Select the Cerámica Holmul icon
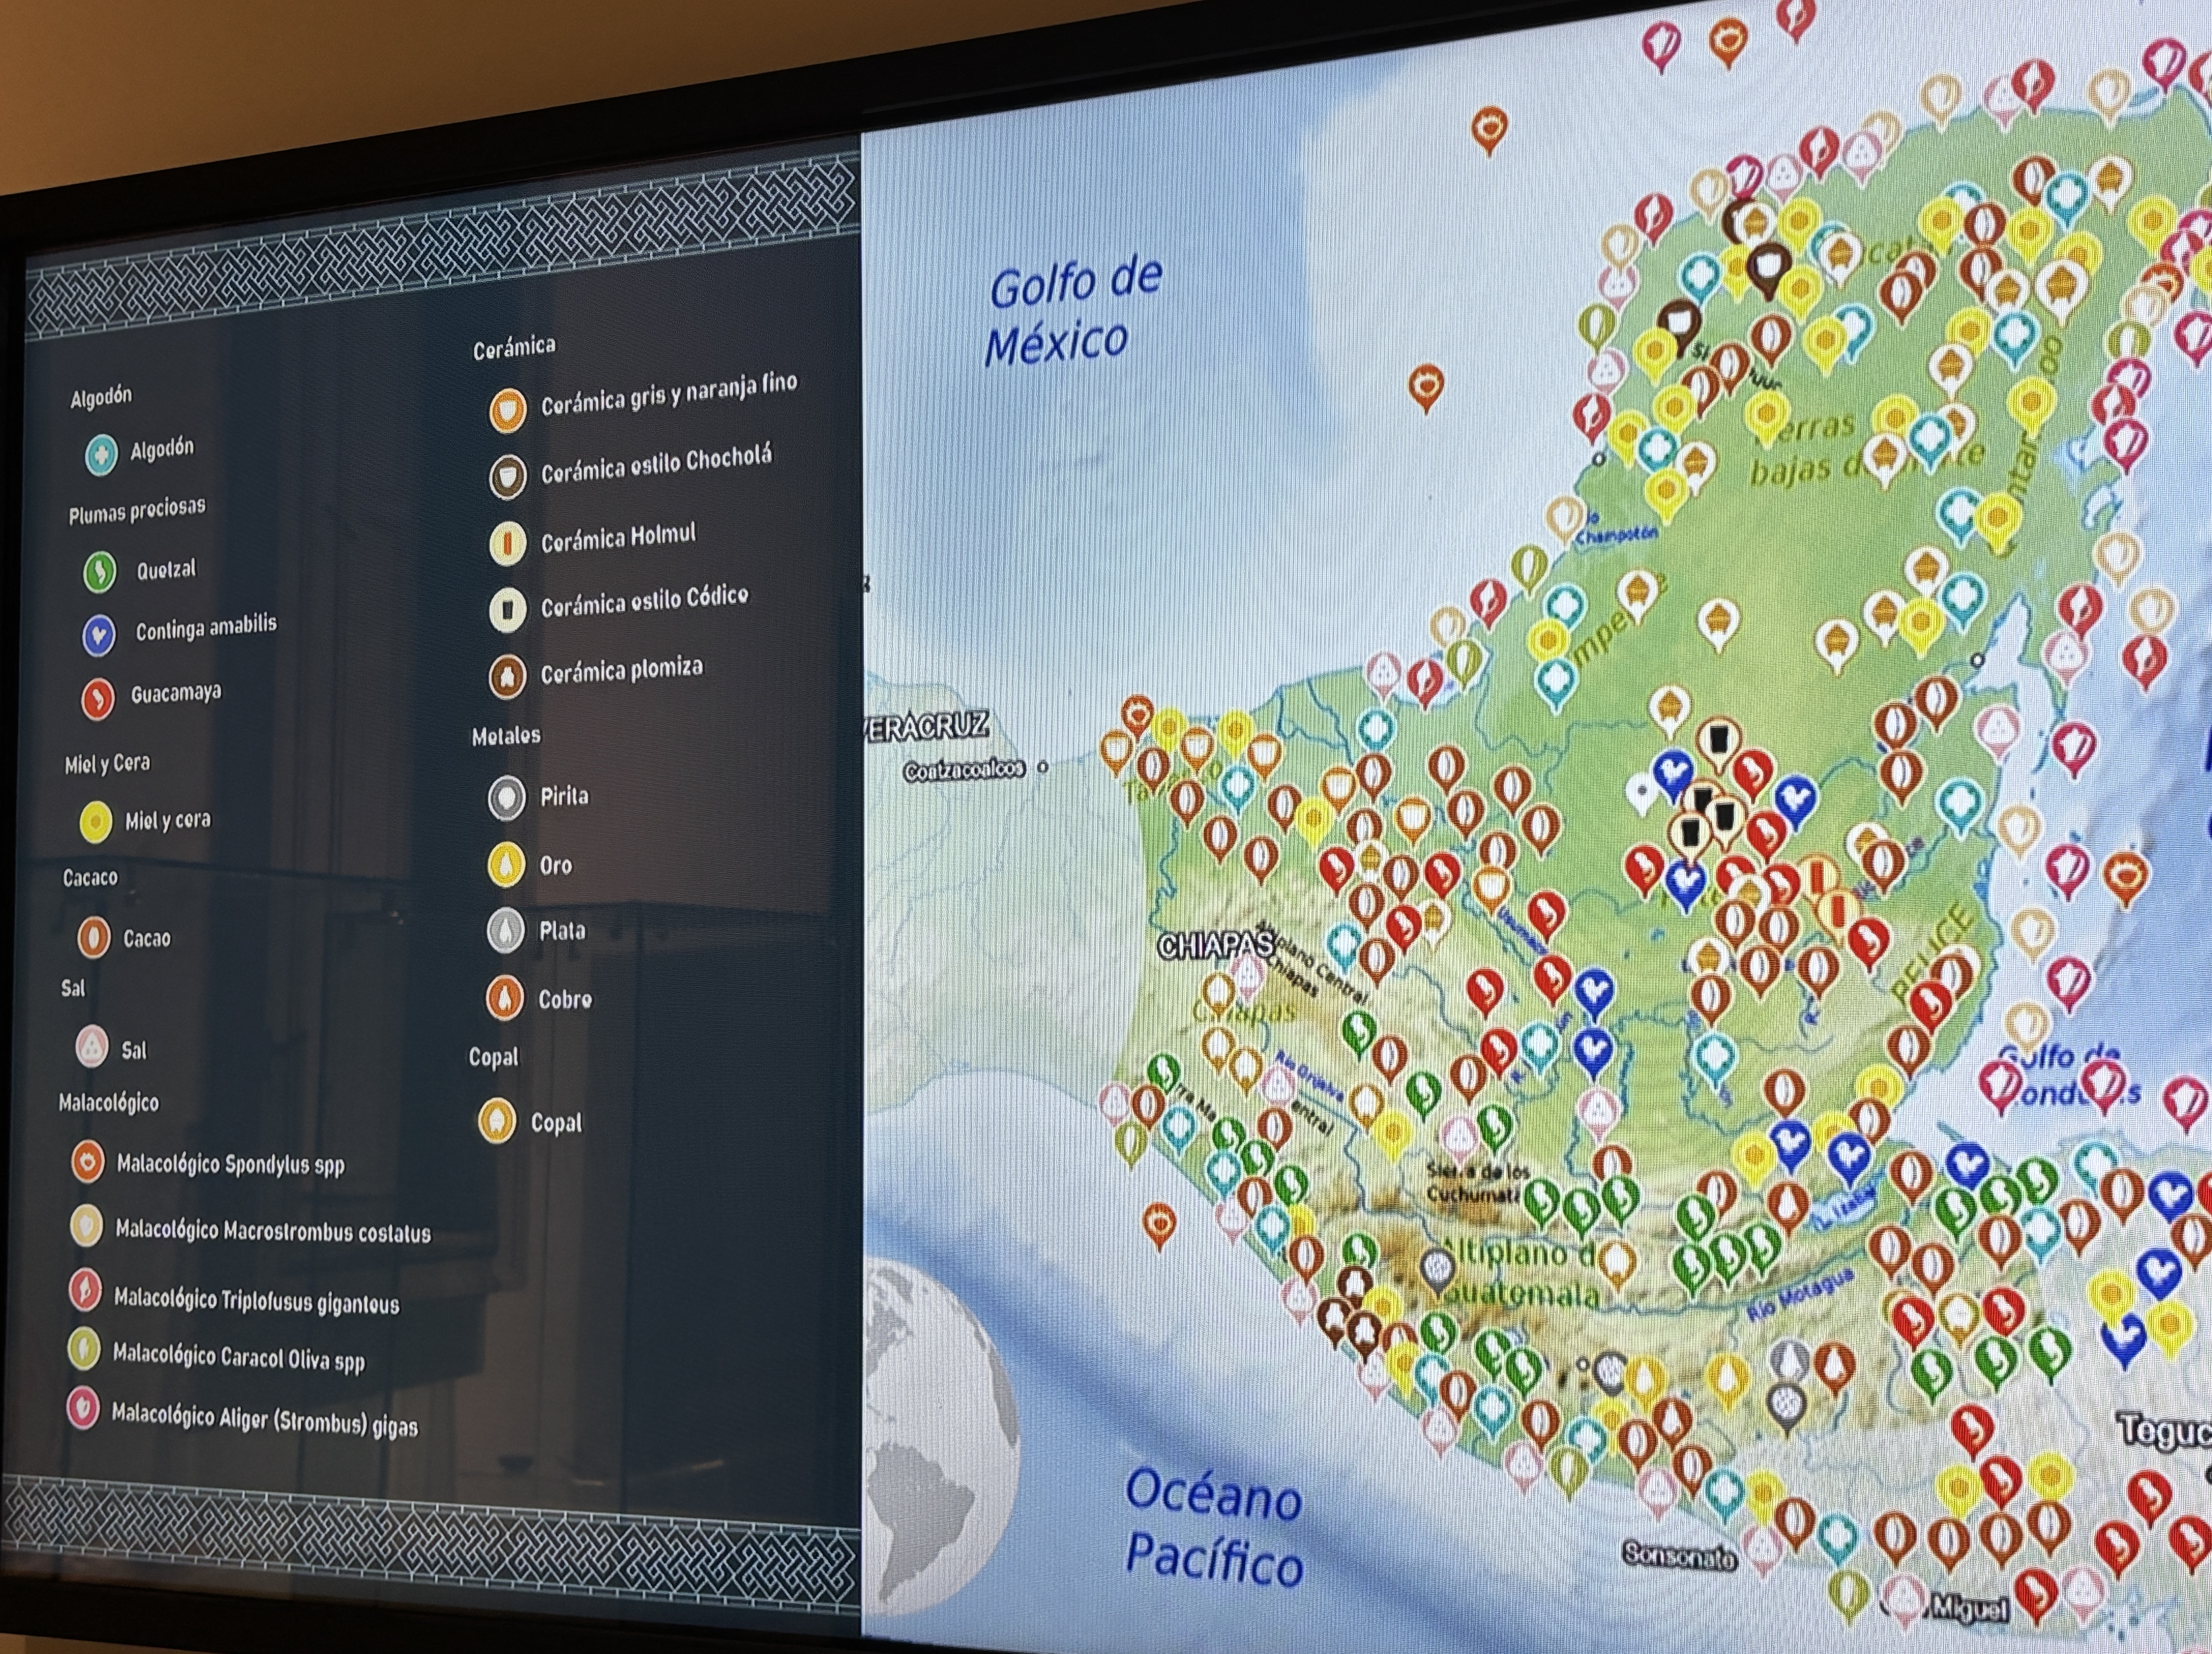2212x1654 pixels. pyautogui.click(x=508, y=543)
